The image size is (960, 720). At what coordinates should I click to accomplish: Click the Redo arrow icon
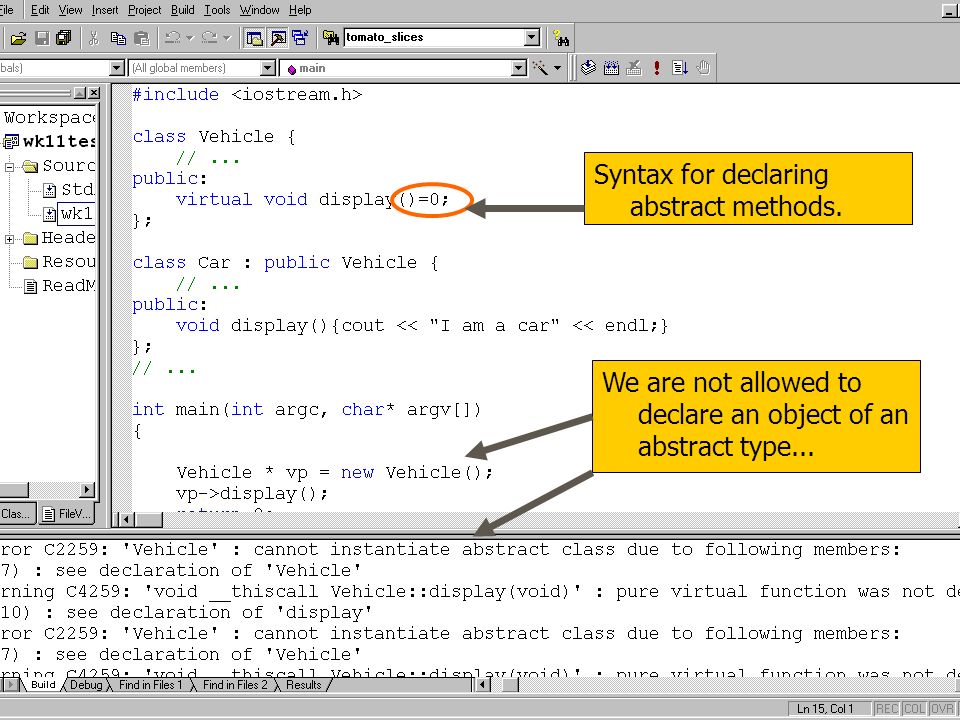click(x=209, y=38)
